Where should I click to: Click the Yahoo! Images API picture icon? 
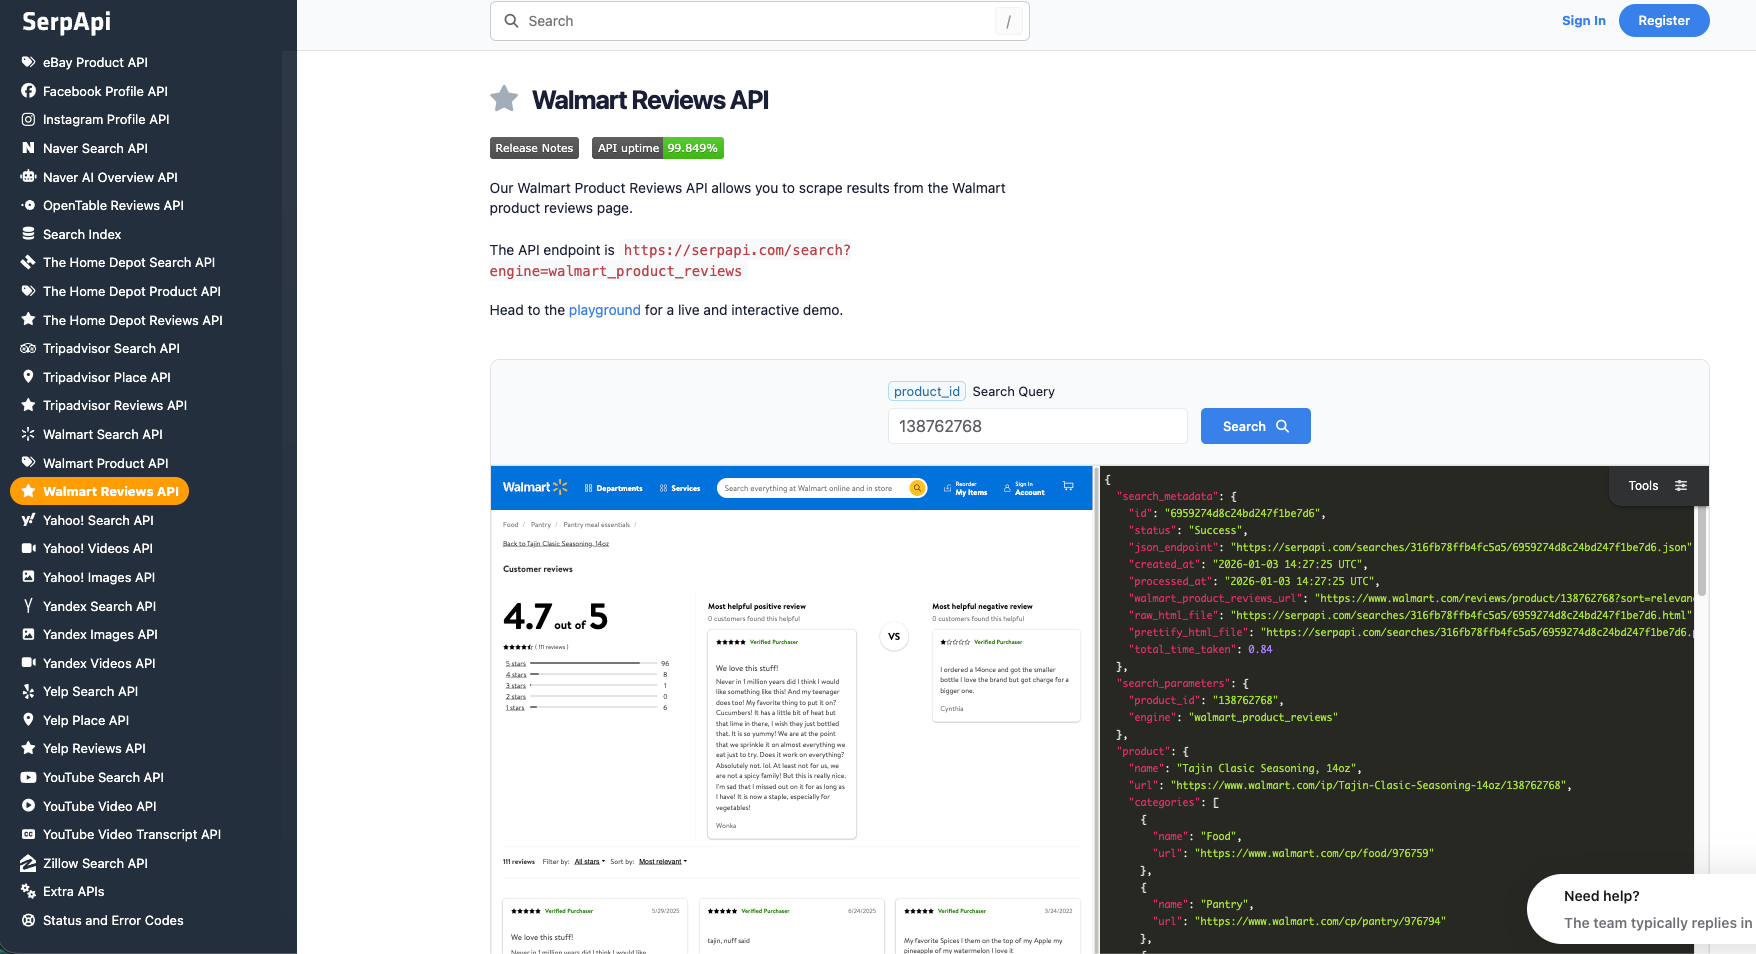tap(28, 577)
